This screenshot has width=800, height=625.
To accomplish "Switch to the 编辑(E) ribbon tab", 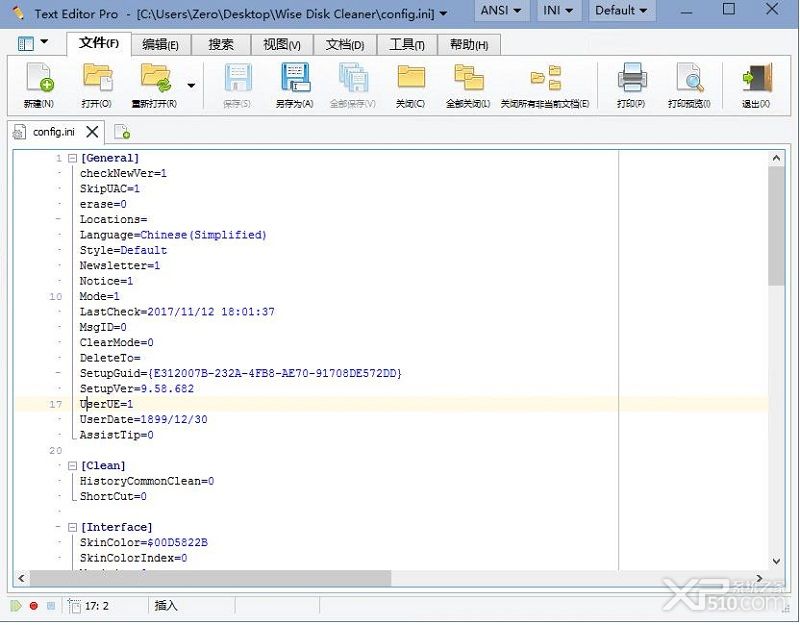I will 161,45.
